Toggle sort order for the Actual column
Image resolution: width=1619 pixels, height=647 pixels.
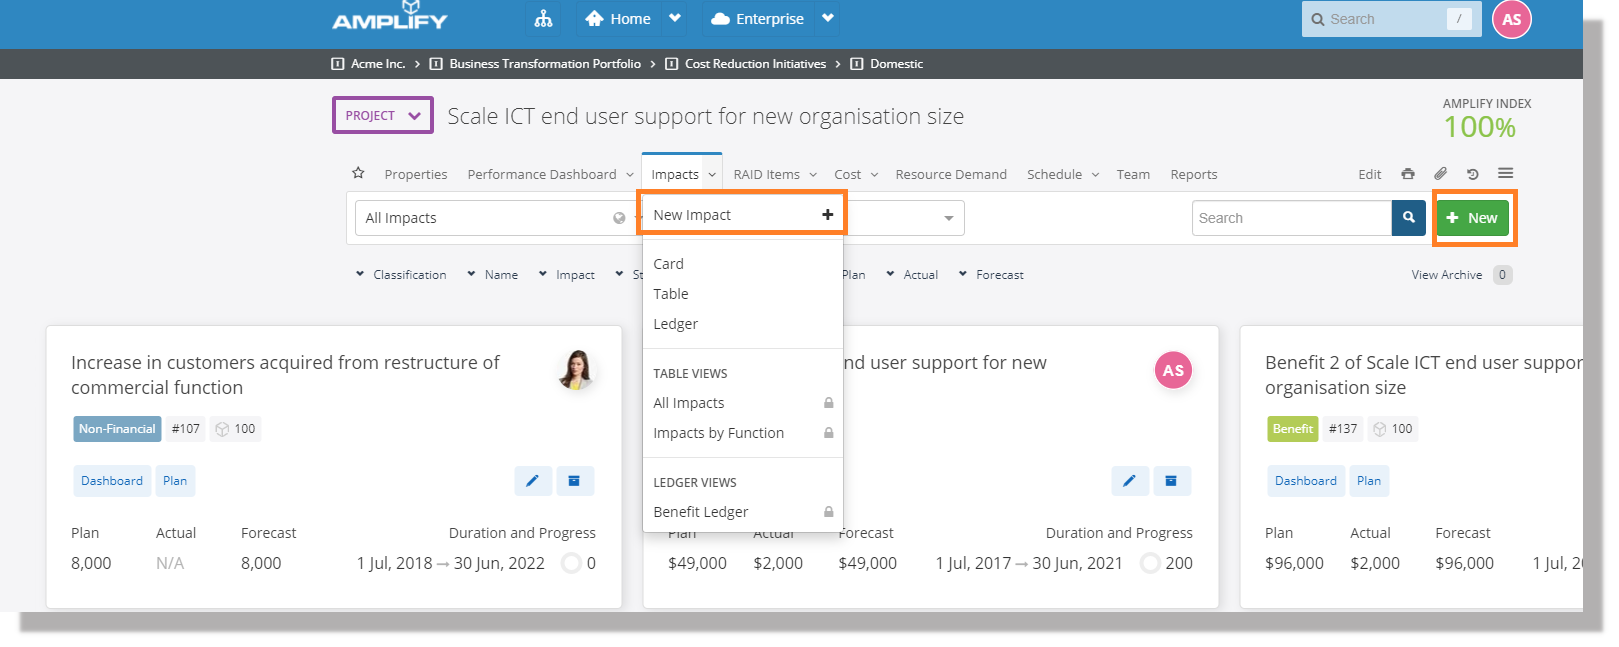coord(912,275)
